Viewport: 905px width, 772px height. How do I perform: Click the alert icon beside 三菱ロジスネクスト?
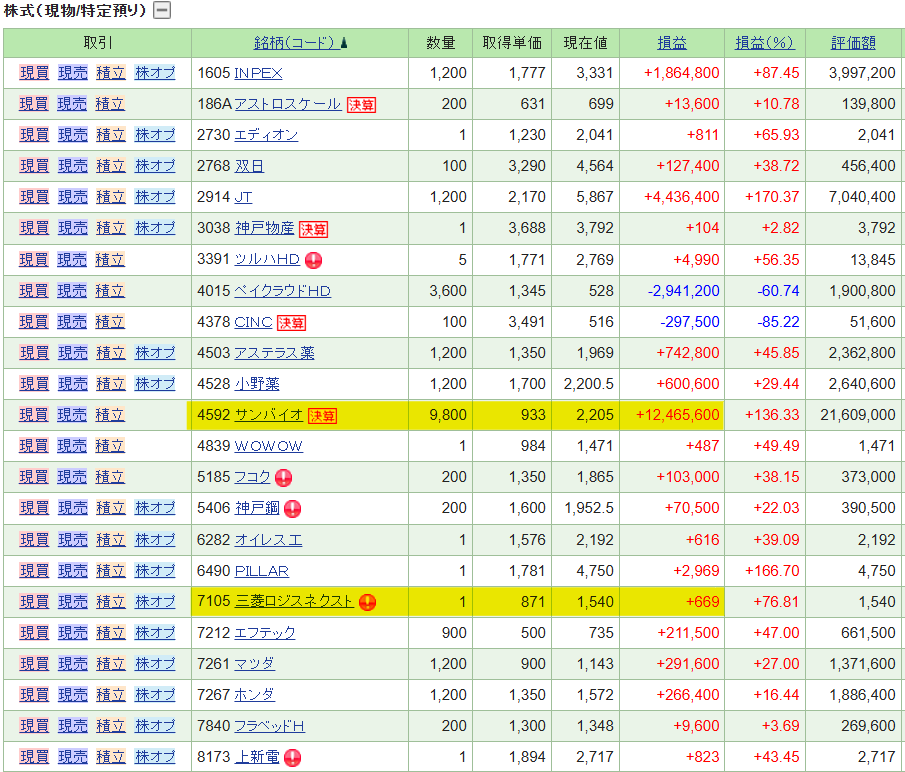click(x=367, y=602)
